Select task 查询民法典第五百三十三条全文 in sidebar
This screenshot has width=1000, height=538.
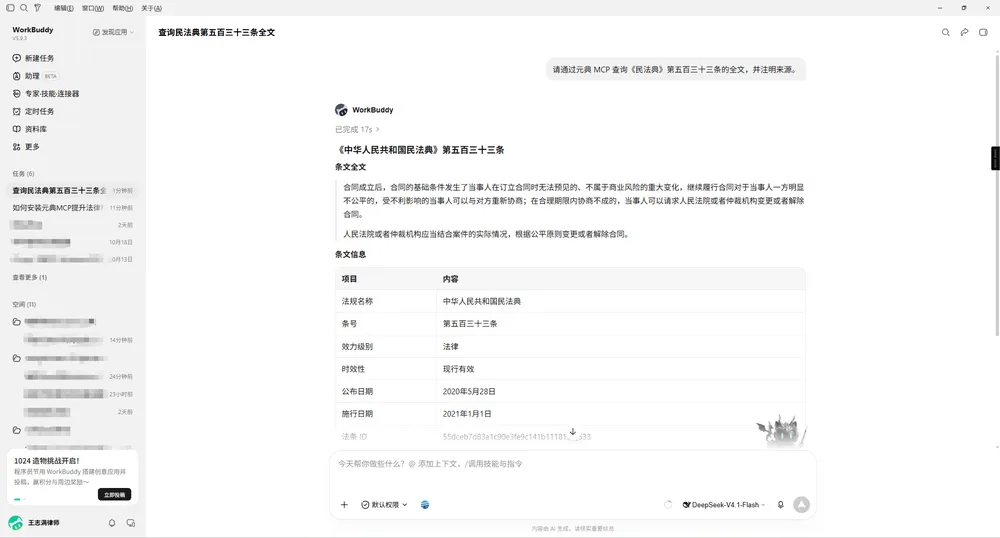73,191
